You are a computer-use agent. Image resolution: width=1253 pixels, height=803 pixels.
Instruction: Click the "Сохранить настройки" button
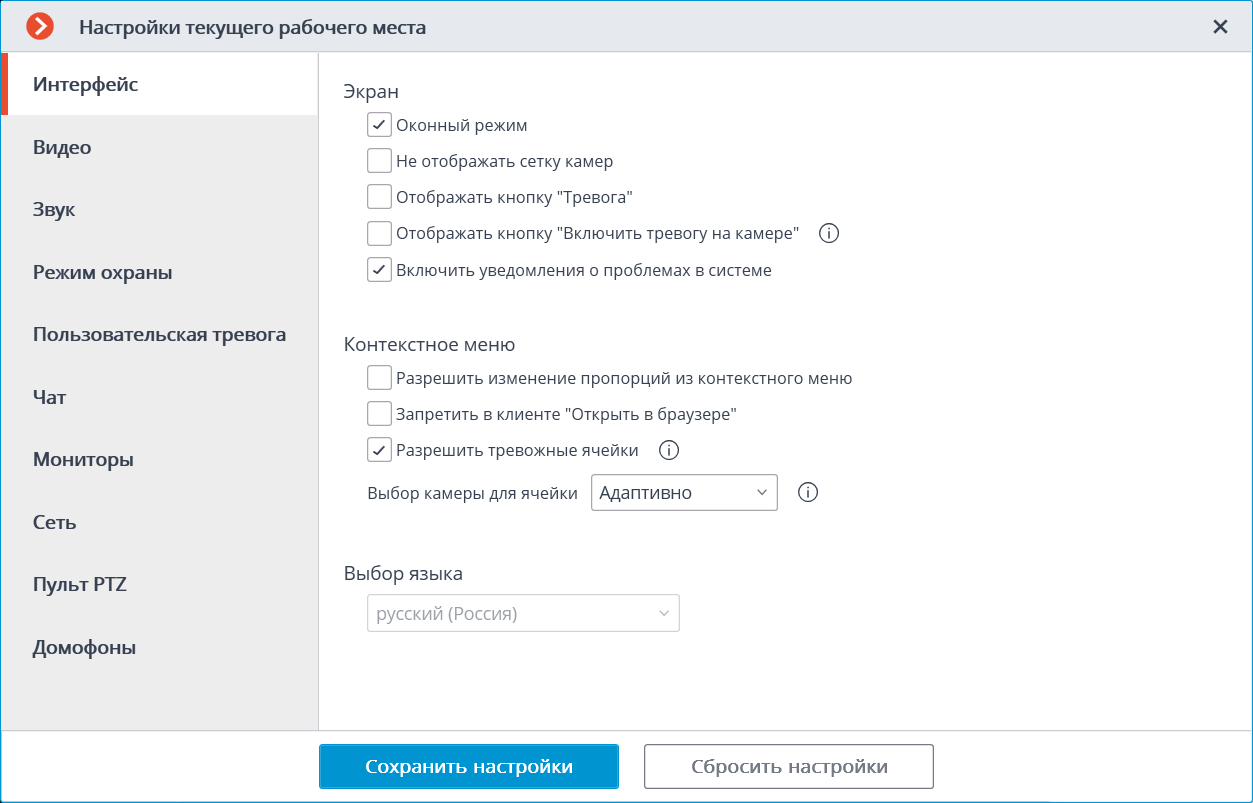click(x=468, y=767)
